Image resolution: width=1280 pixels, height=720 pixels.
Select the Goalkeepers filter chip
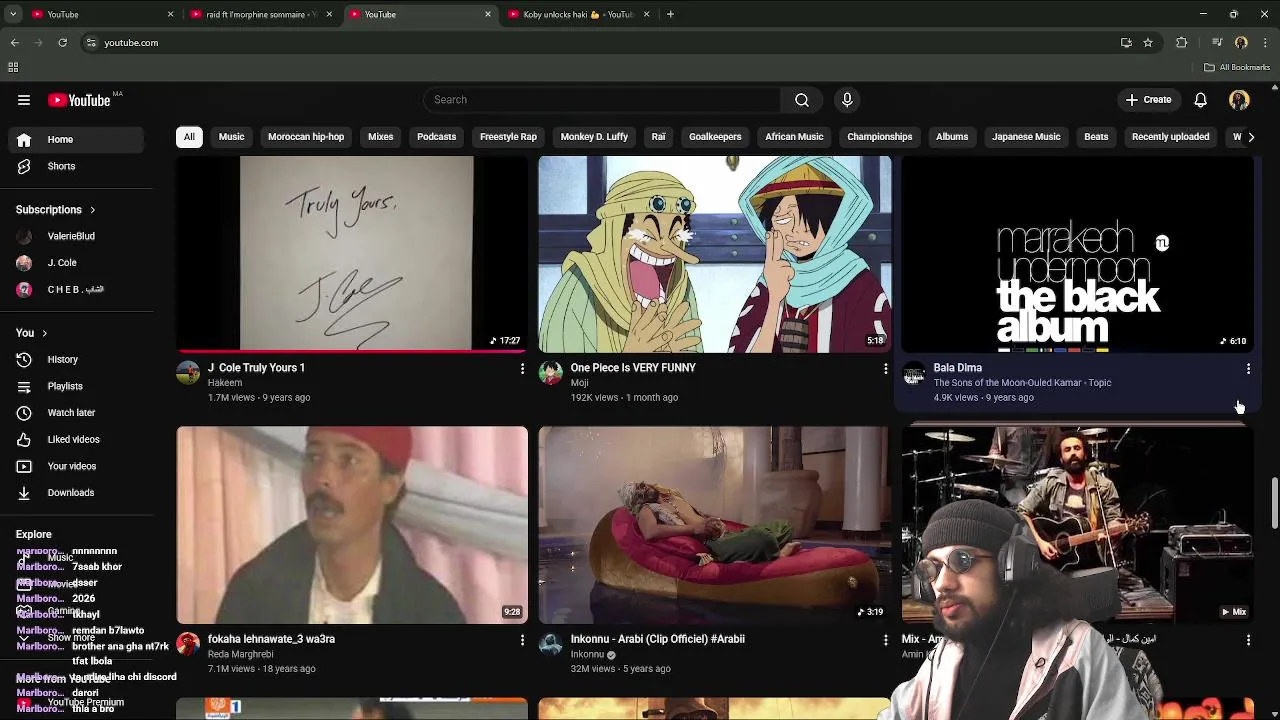[715, 137]
